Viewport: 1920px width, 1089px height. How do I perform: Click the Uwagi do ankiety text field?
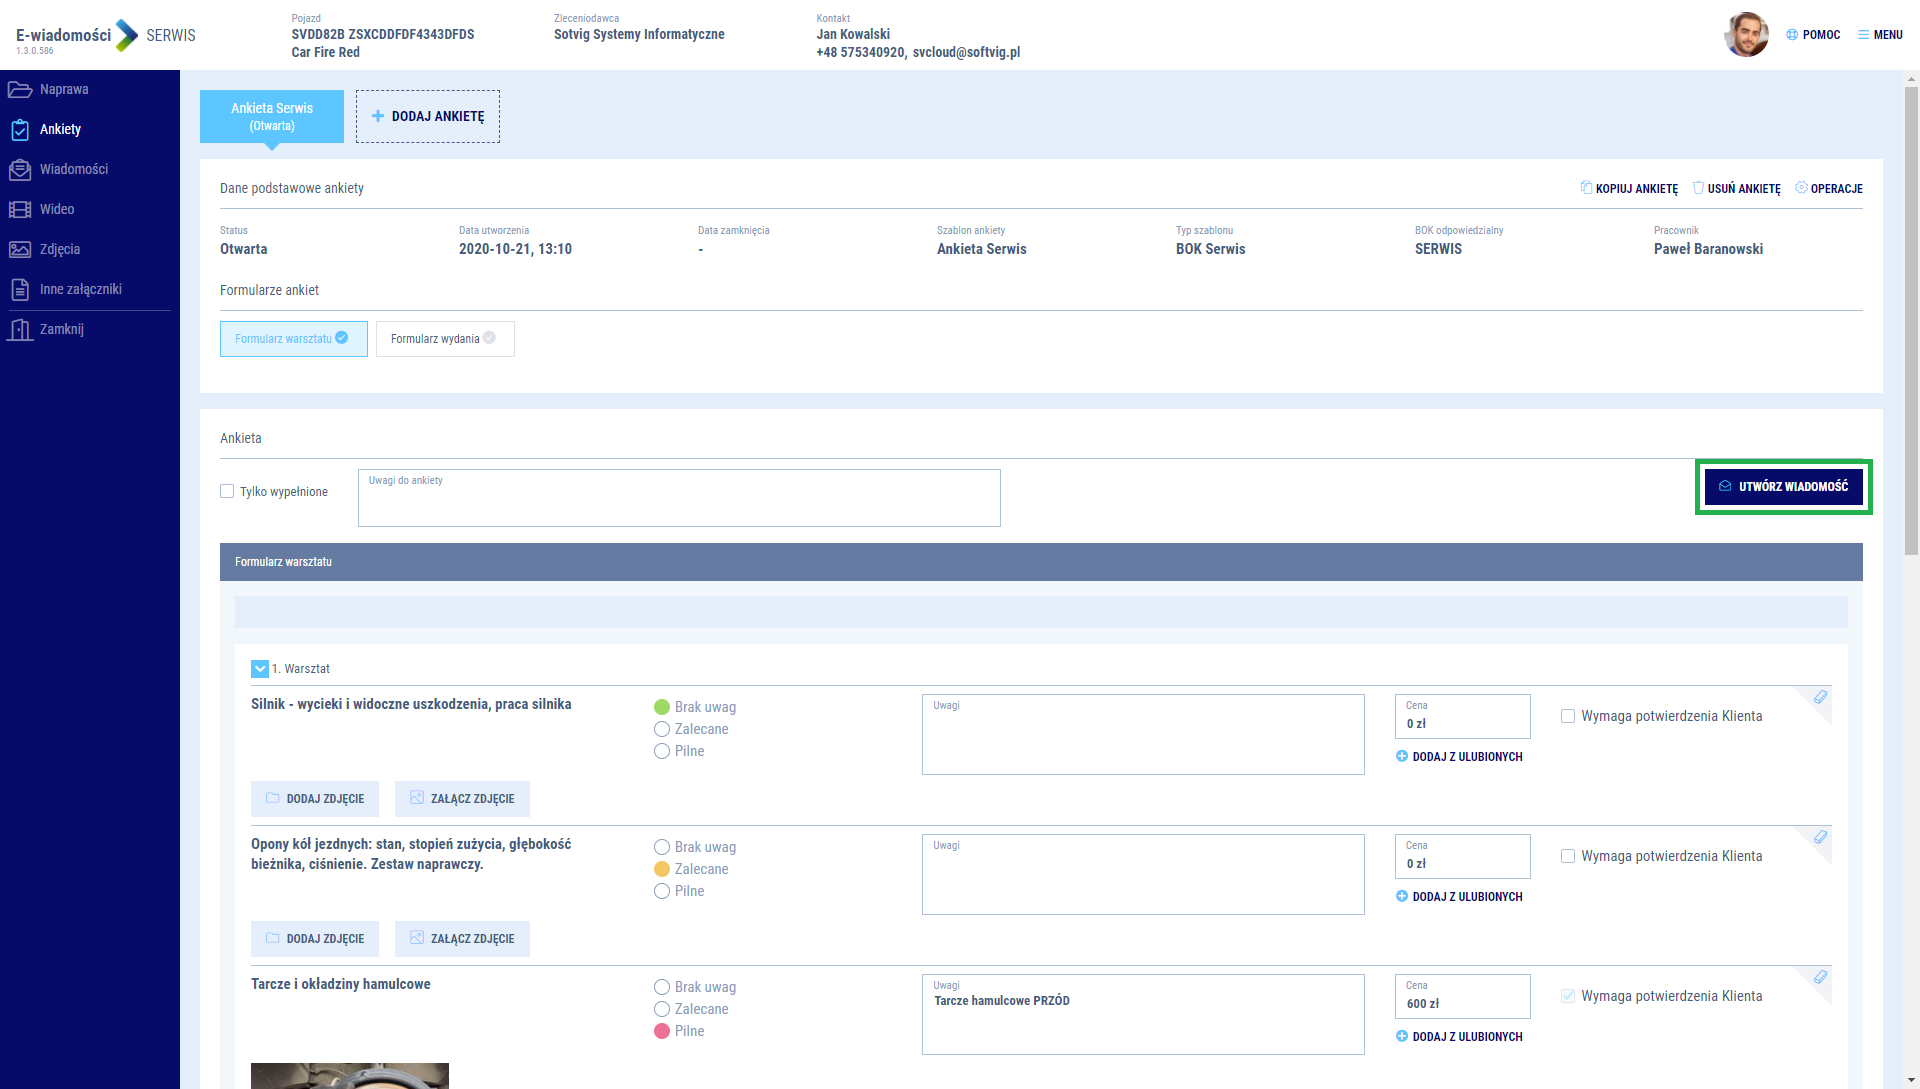(679, 500)
